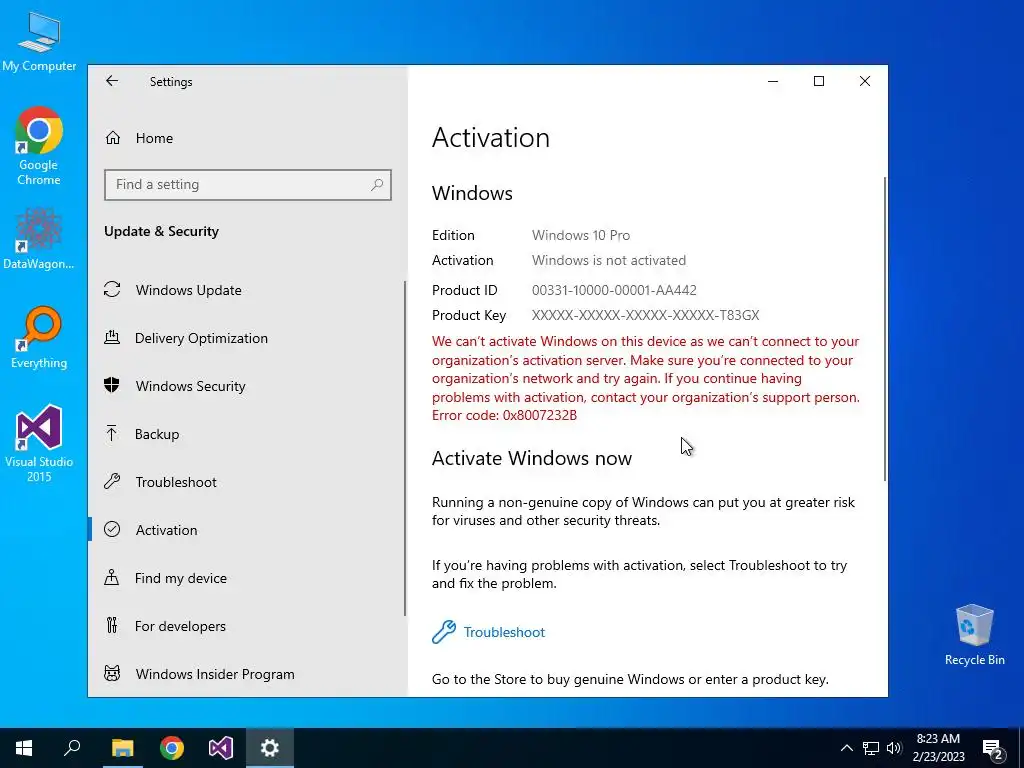Focus the Find a setting search box
The image size is (1024, 768).
[x=248, y=185]
